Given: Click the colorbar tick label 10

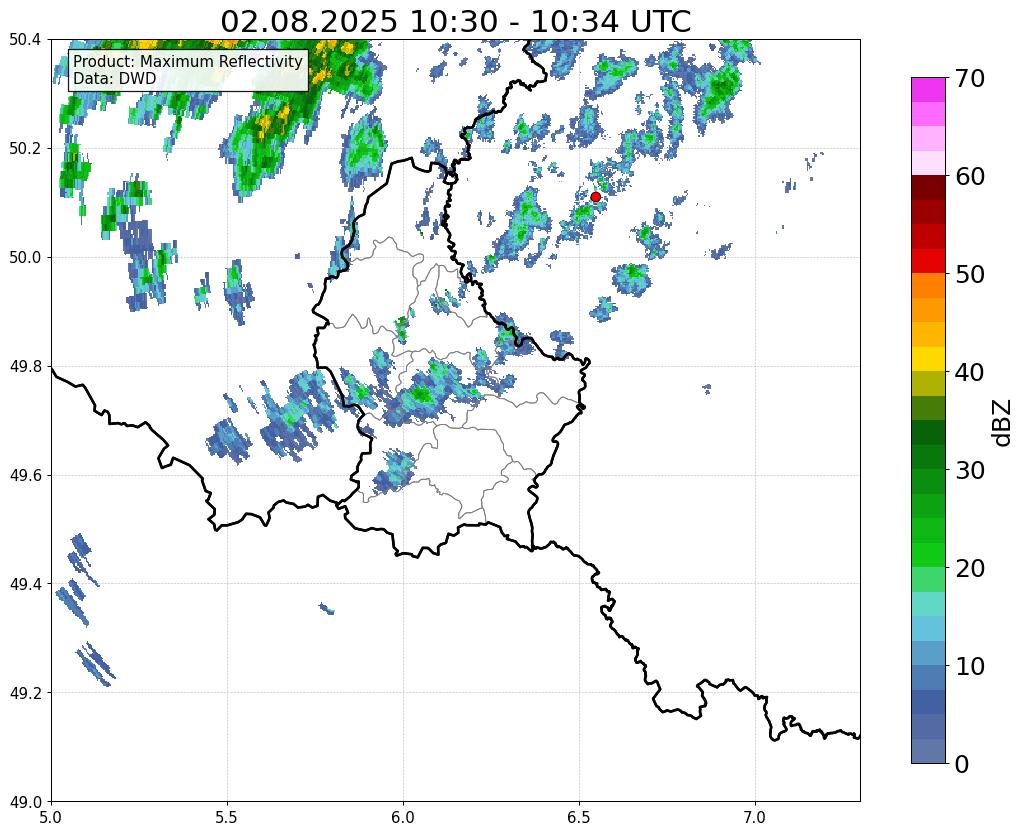Looking at the screenshot, I should [969, 666].
